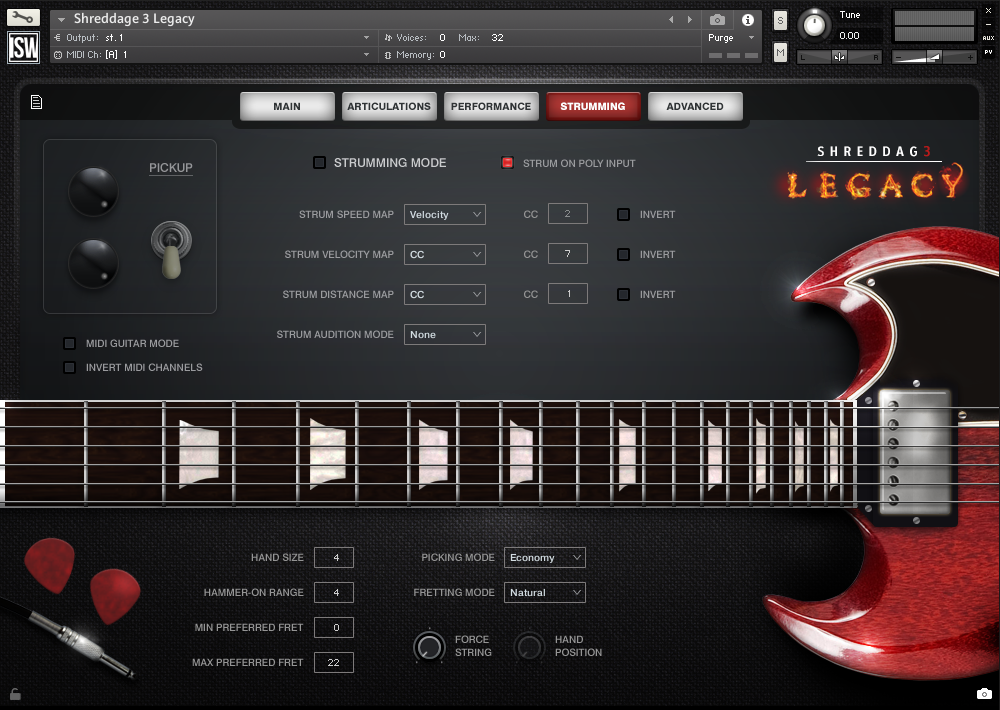Click the next instrument arrow in the header

tap(688, 18)
